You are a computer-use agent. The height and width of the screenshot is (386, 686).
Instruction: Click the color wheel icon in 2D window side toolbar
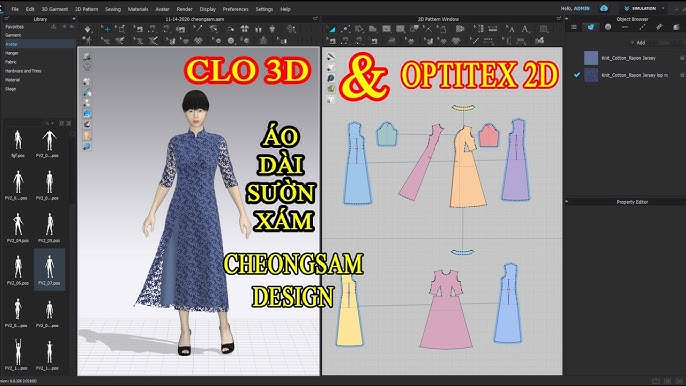click(330, 89)
